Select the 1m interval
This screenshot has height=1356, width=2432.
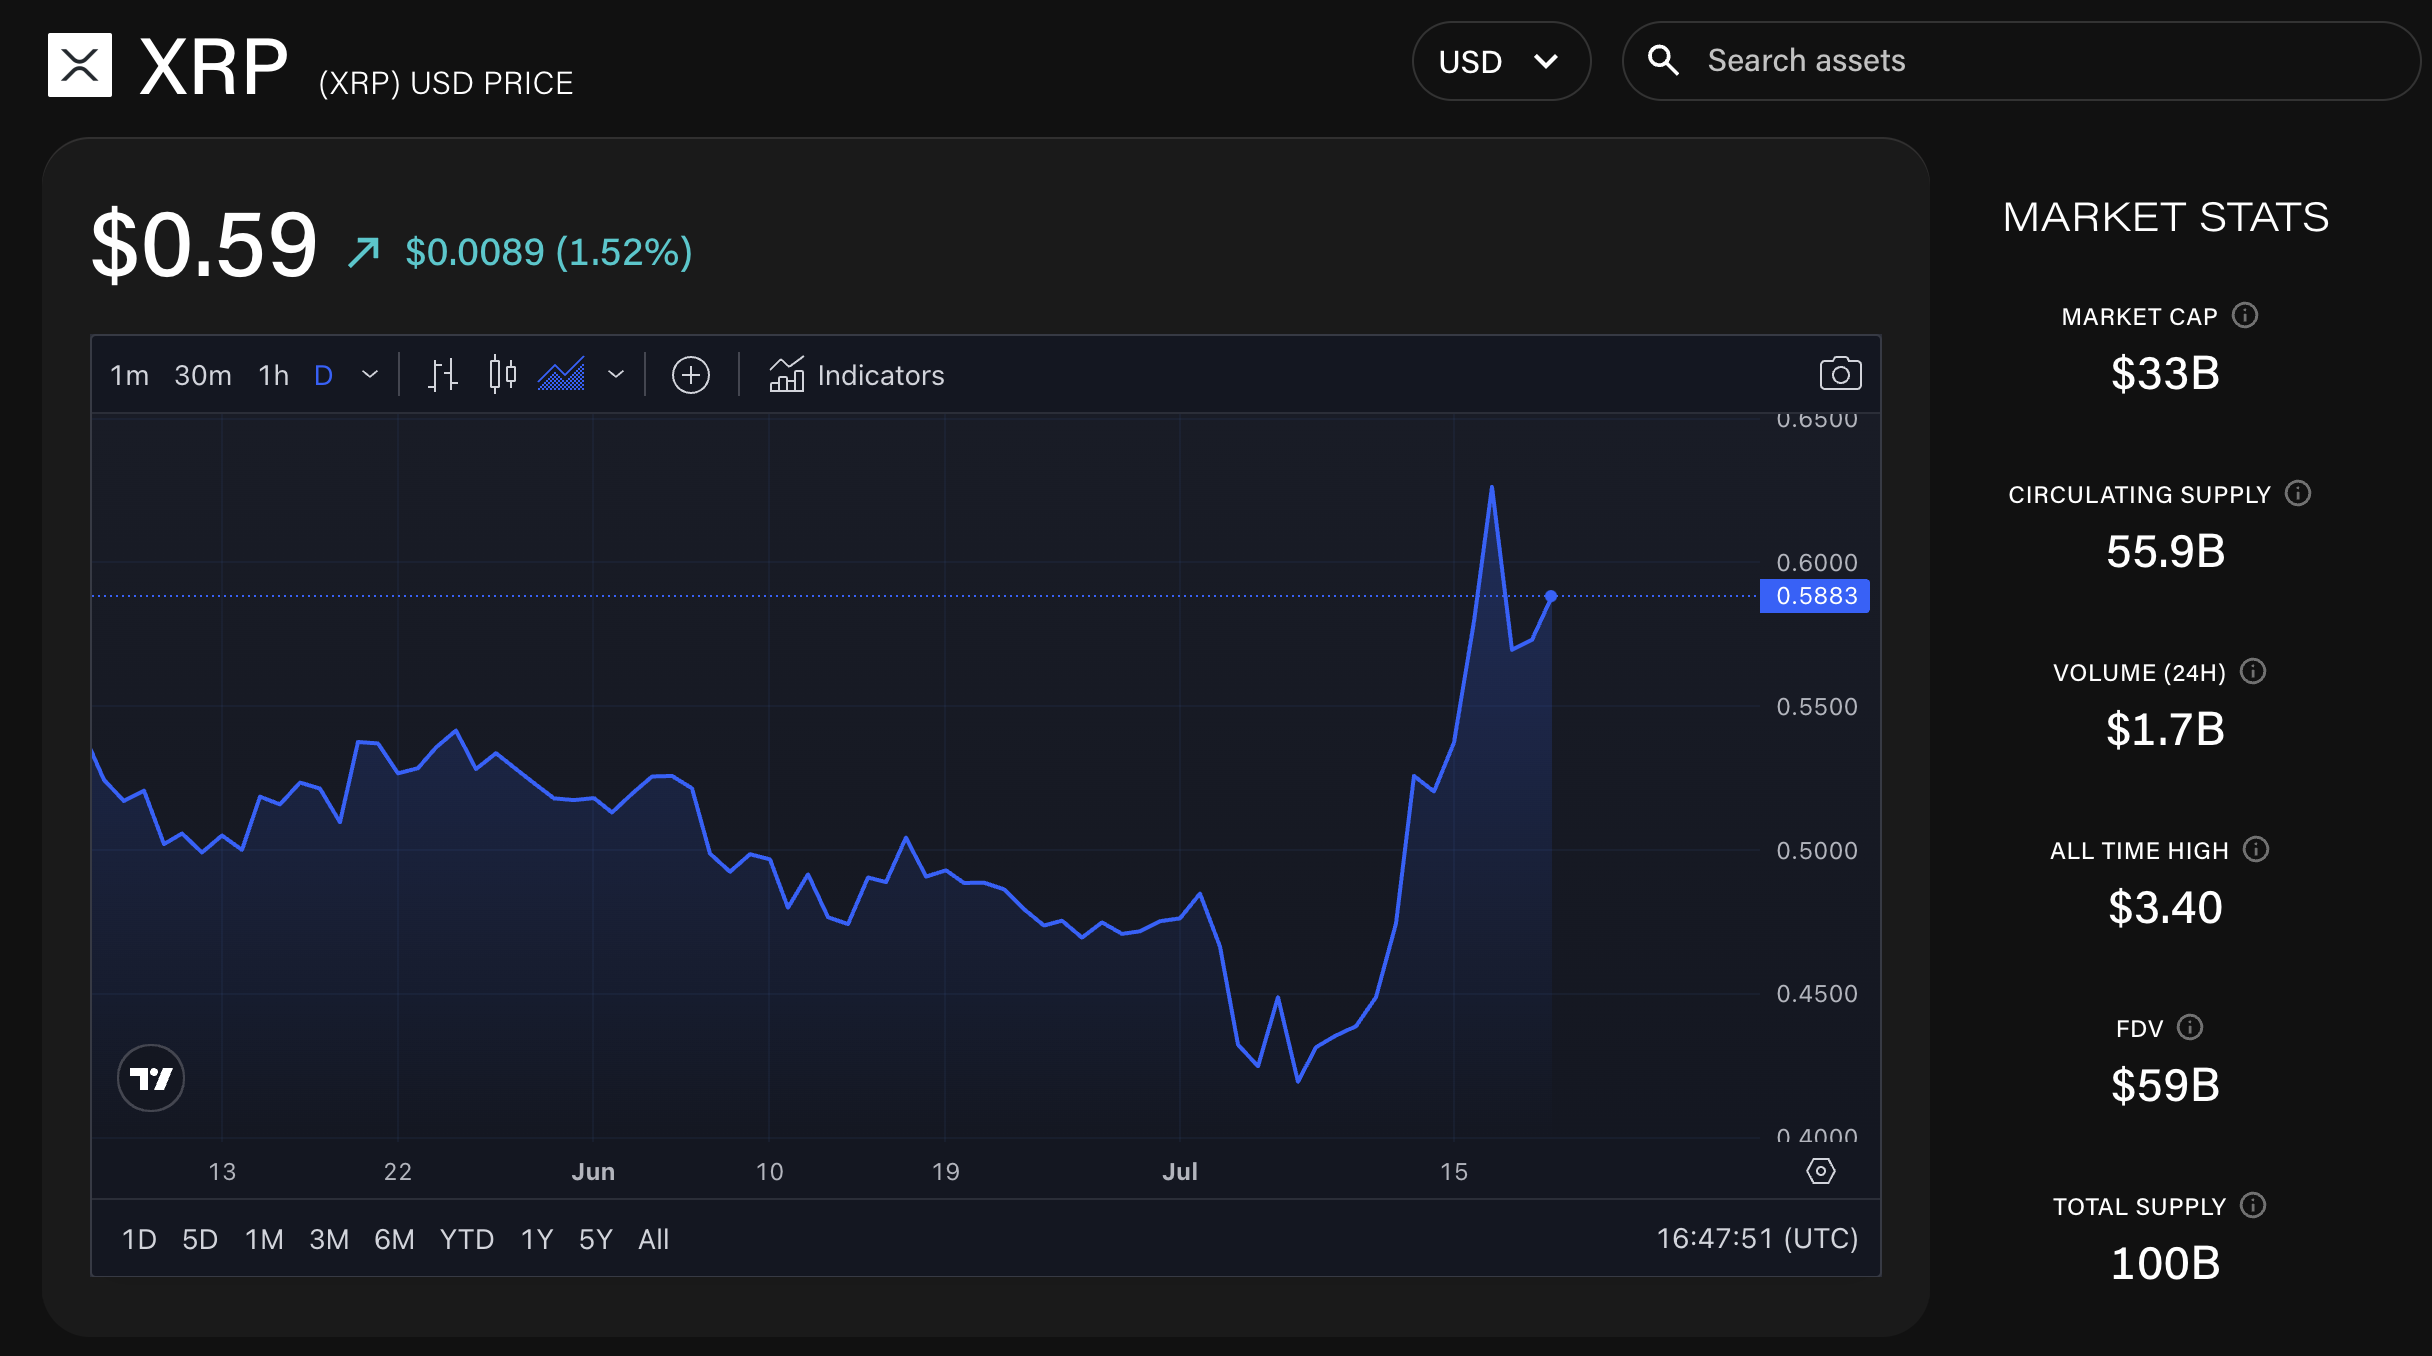pyautogui.click(x=129, y=375)
